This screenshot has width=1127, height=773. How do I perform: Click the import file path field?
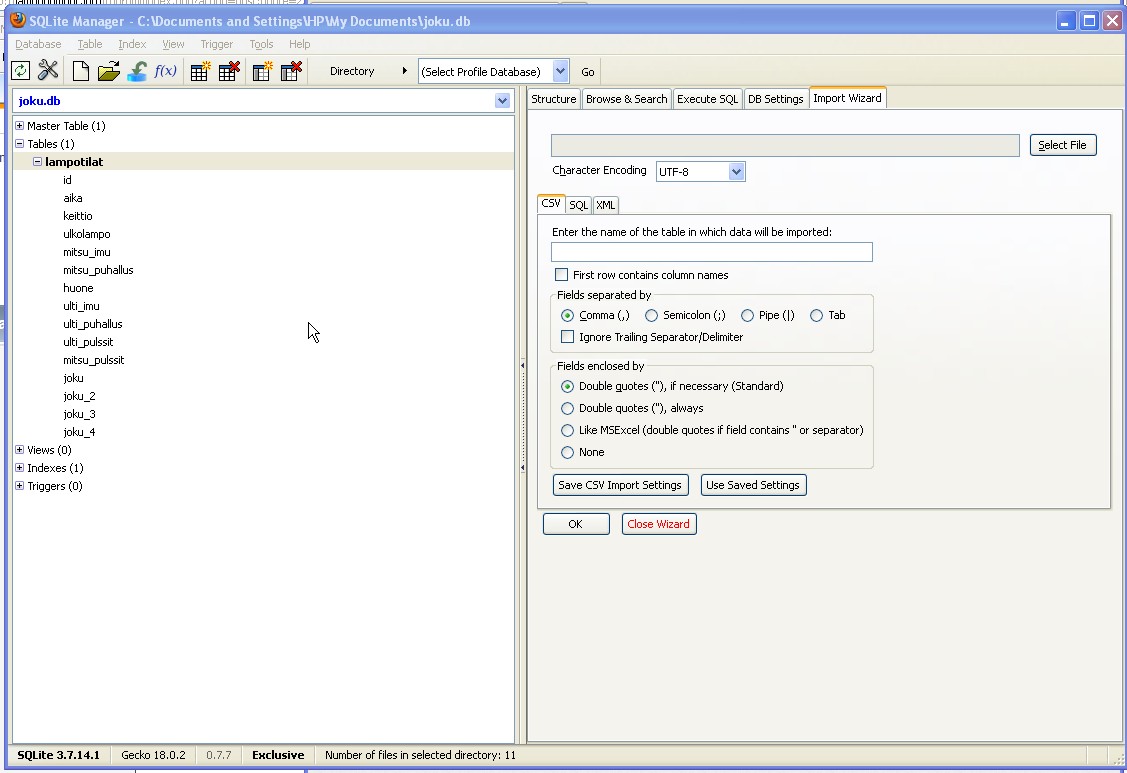(x=785, y=145)
